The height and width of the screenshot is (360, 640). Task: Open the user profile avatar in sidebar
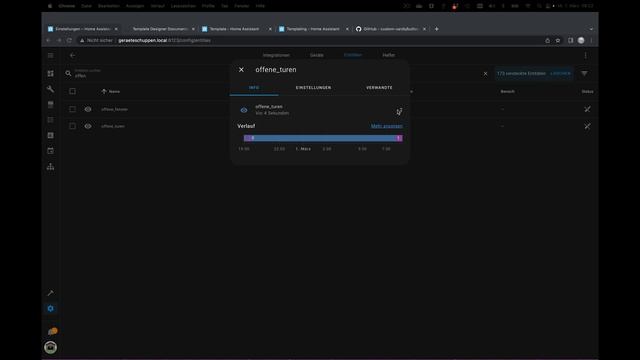pos(51,347)
